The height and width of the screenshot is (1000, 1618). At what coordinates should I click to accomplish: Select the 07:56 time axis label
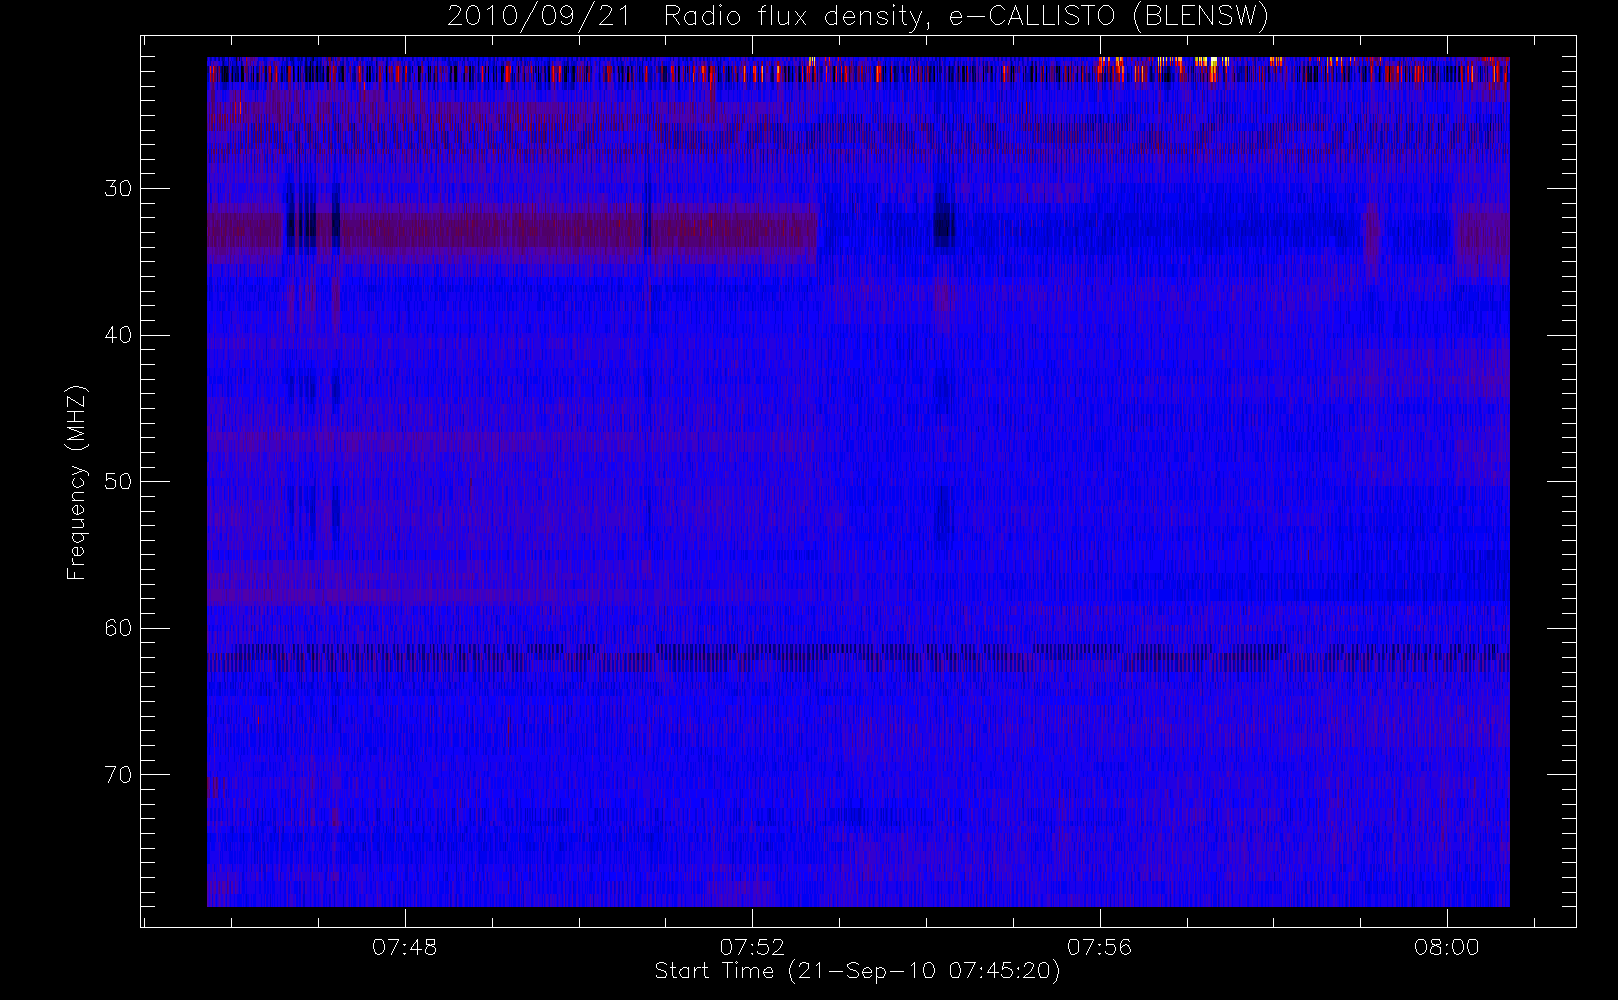[1100, 947]
